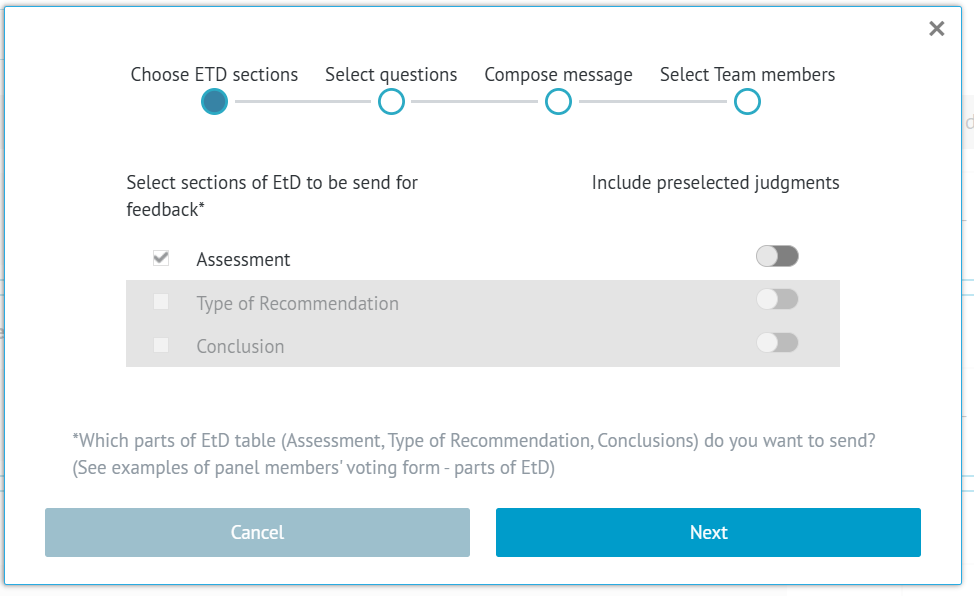Click the Conclusion section label text

pyautogui.click(x=240, y=347)
